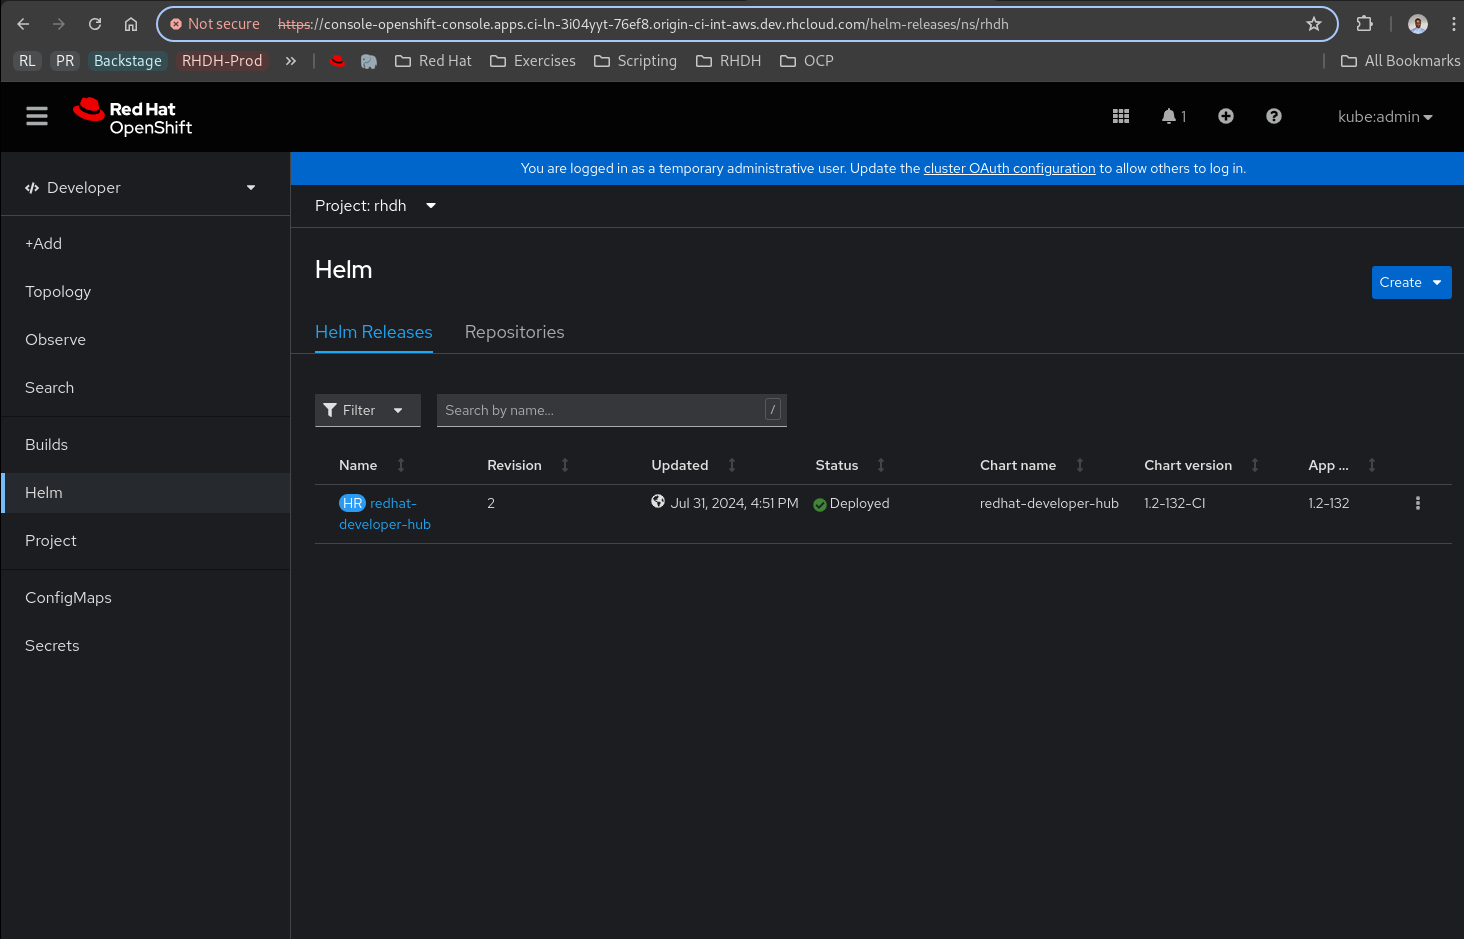Reload the browser page
1464x939 pixels.
click(95, 24)
